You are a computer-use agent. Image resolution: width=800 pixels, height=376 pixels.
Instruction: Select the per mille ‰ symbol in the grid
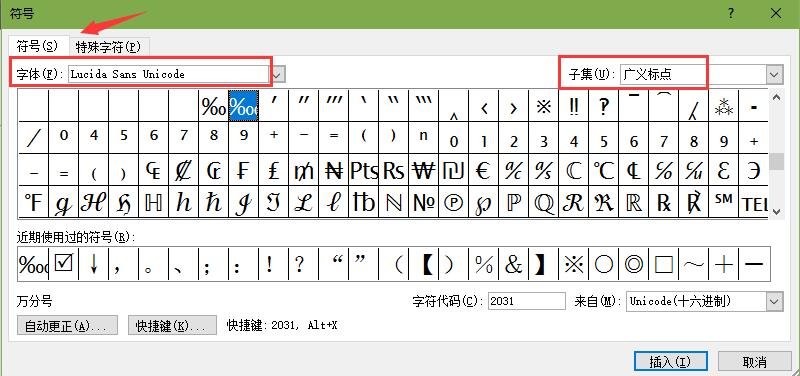(213, 106)
